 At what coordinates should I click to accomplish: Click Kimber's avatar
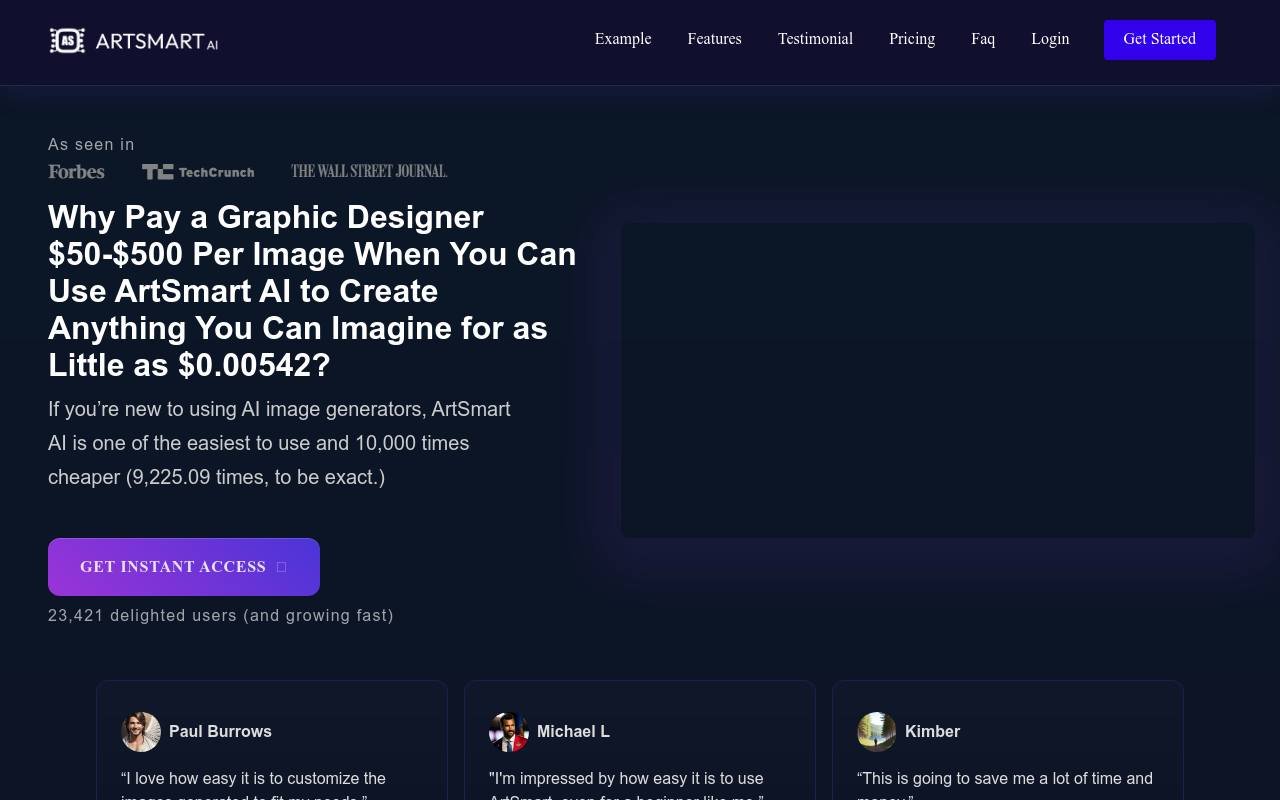pos(877,732)
